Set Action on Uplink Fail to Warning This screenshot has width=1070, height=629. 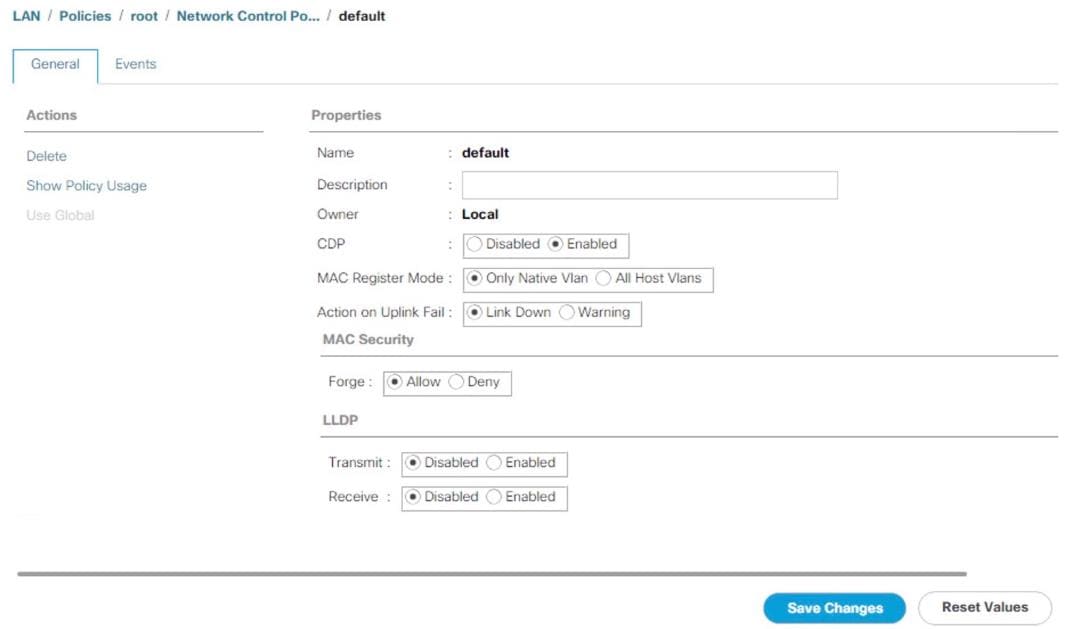(566, 312)
